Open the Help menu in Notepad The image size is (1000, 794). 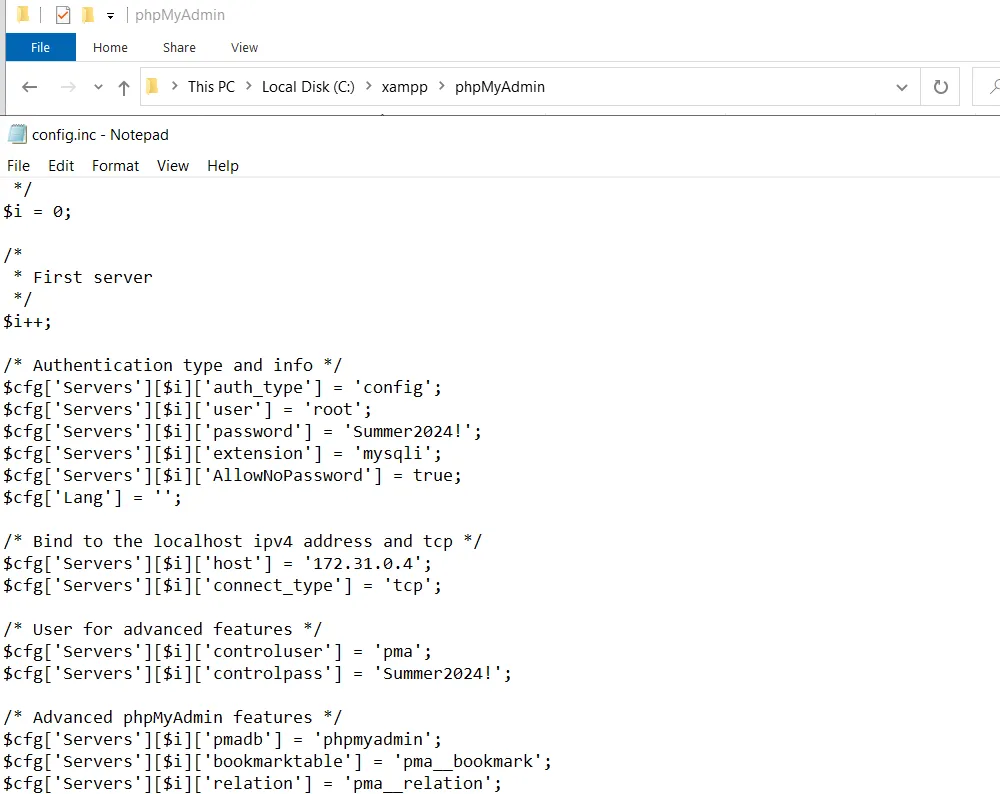coord(222,166)
